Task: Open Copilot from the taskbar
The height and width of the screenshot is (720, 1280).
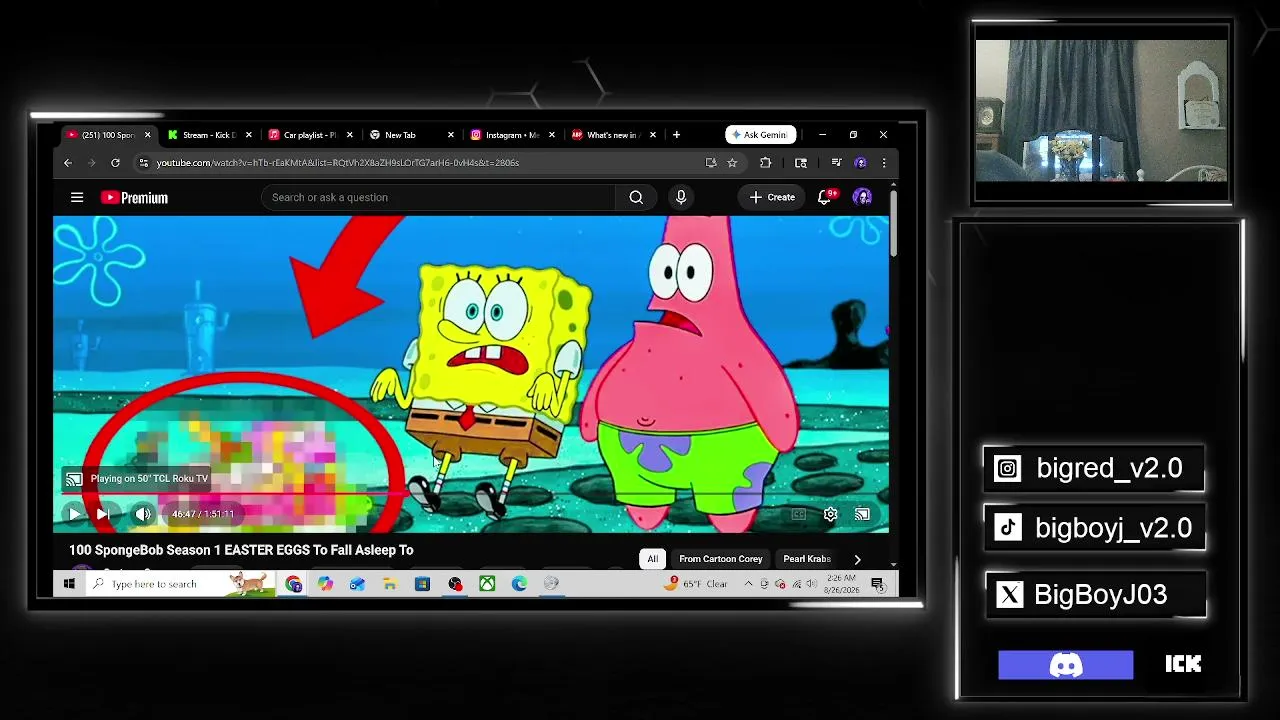Action: [x=325, y=584]
